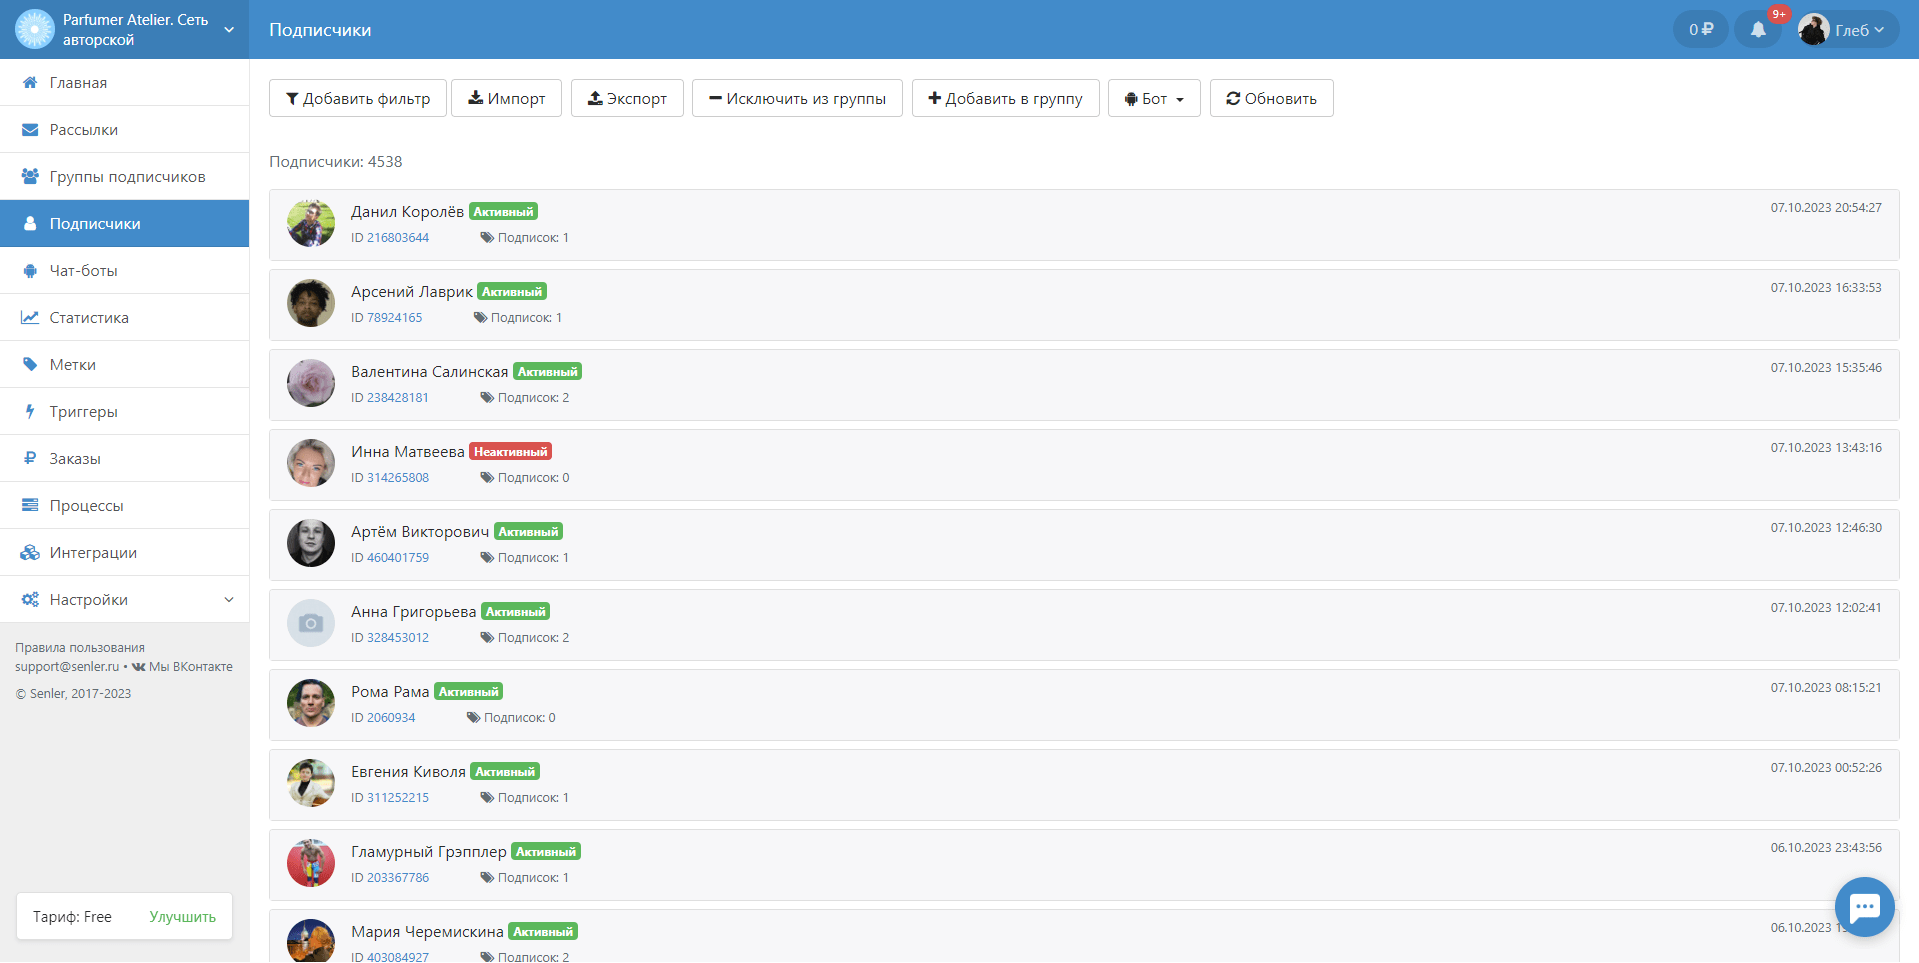Open ID 311252215 link
This screenshot has height=963, width=1919.
coord(390,797)
